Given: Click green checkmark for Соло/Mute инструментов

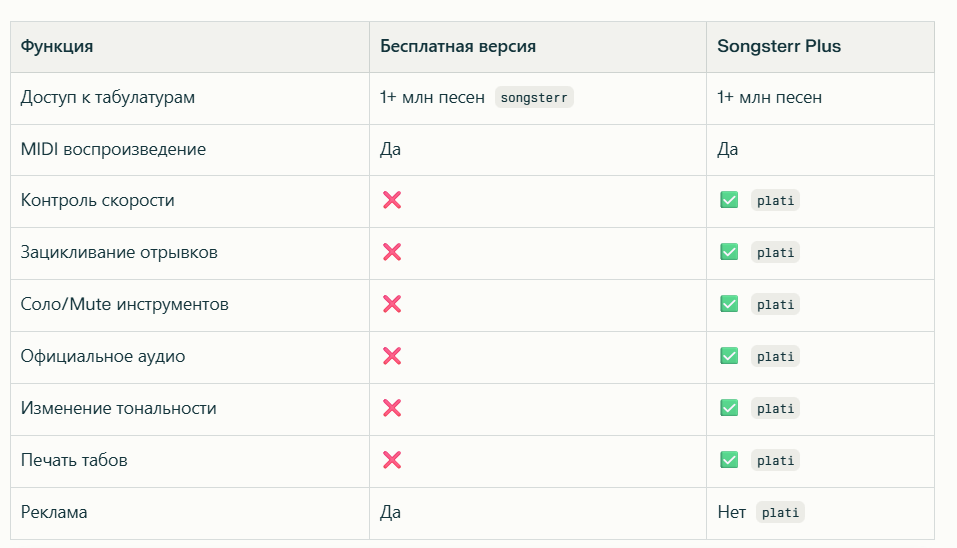Looking at the screenshot, I should [729, 304].
